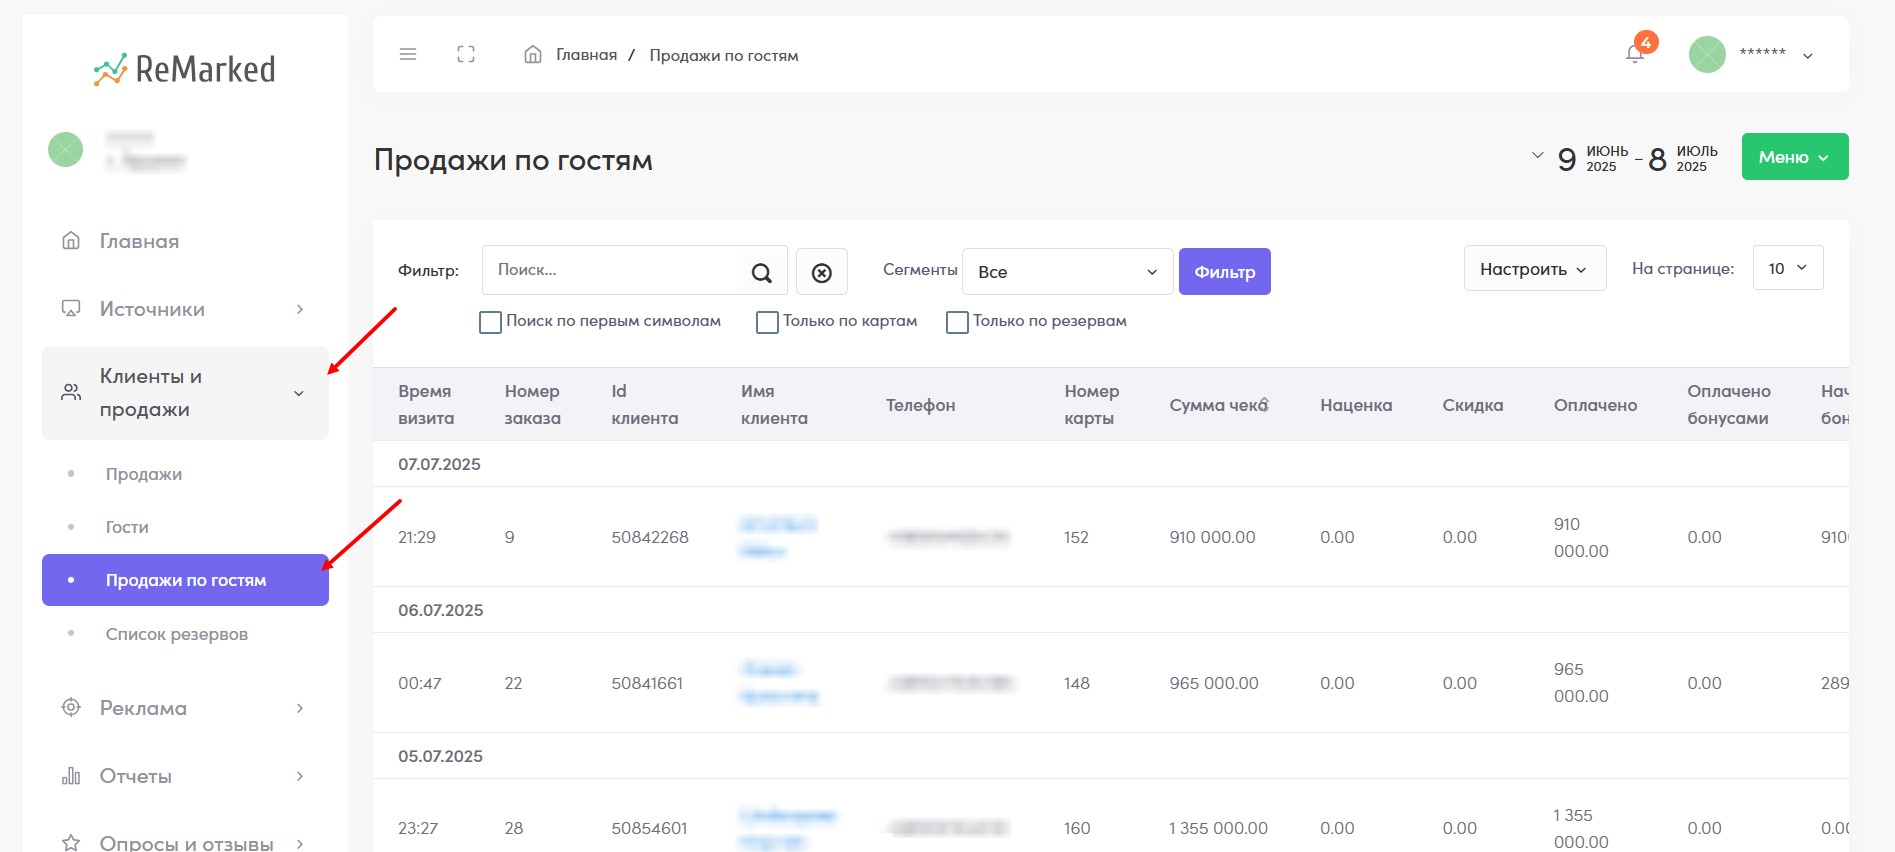Click the sort icon beside Сумма чека
Viewport: 1895px width, 852px height.
point(1264,405)
